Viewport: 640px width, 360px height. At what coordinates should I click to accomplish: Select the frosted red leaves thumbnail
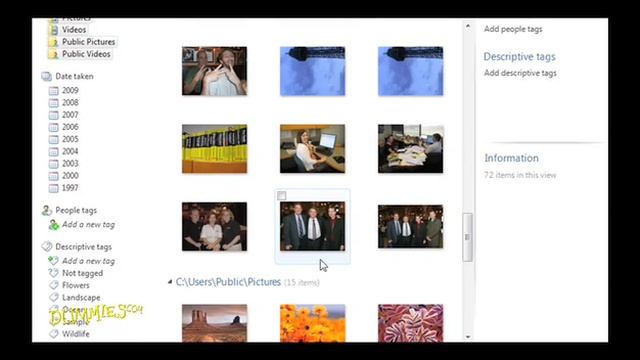[410, 323]
